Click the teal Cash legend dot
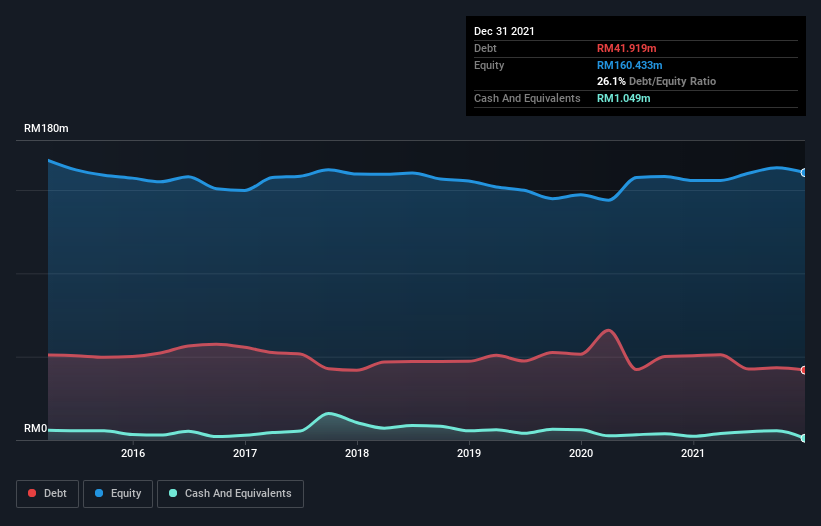The image size is (821, 526). 173,493
